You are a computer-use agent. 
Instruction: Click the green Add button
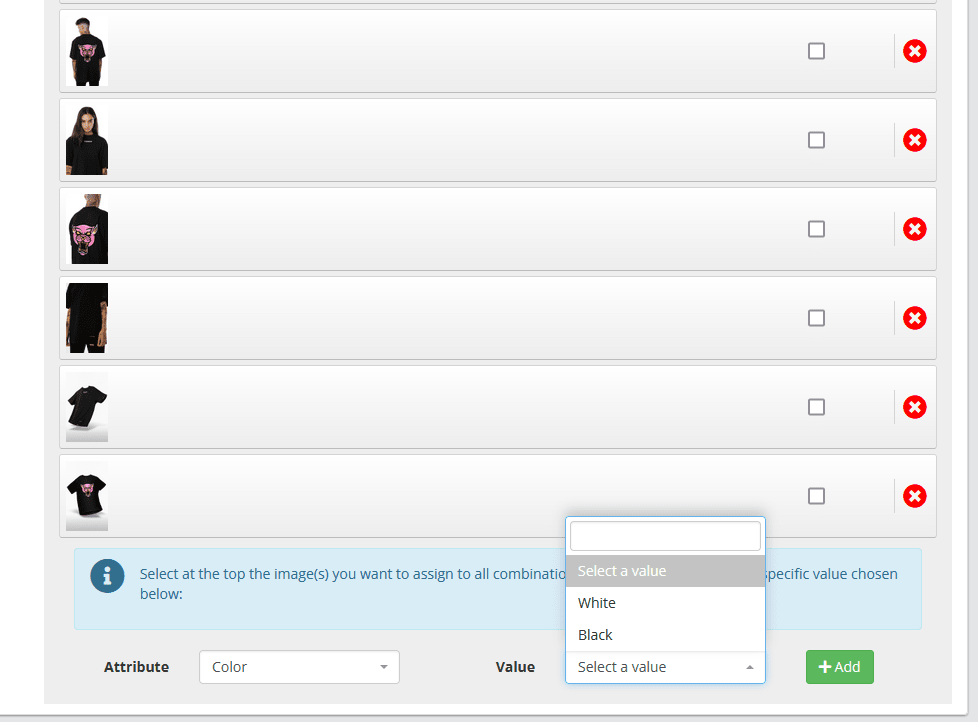click(840, 667)
